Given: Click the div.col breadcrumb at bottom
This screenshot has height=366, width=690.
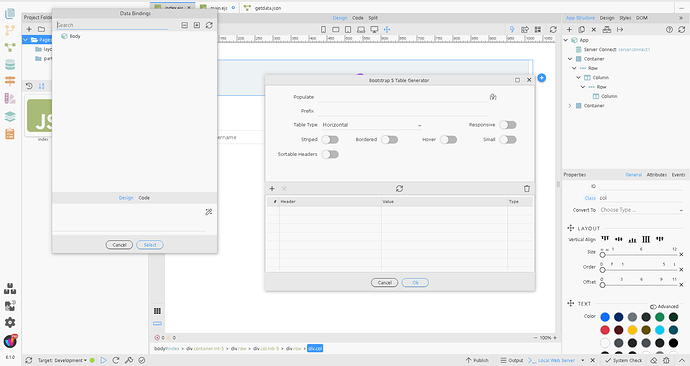Looking at the screenshot, I should [315, 348].
